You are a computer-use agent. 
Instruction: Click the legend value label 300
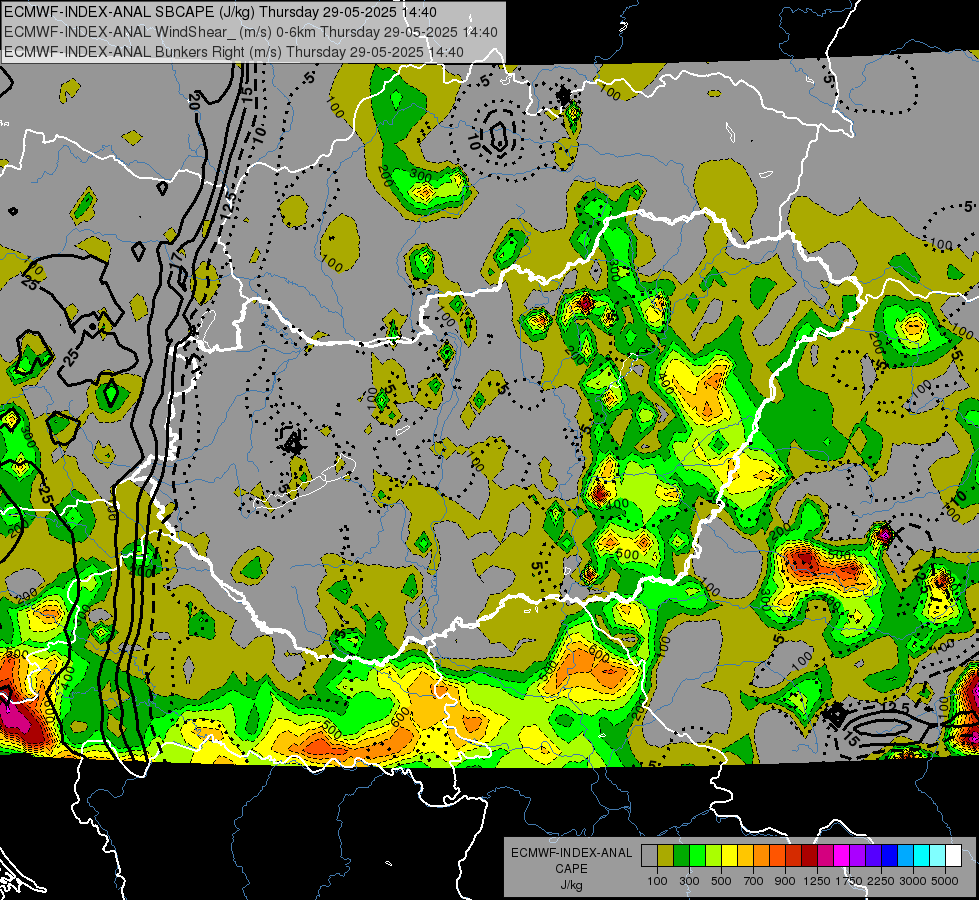tap(689, 881)
